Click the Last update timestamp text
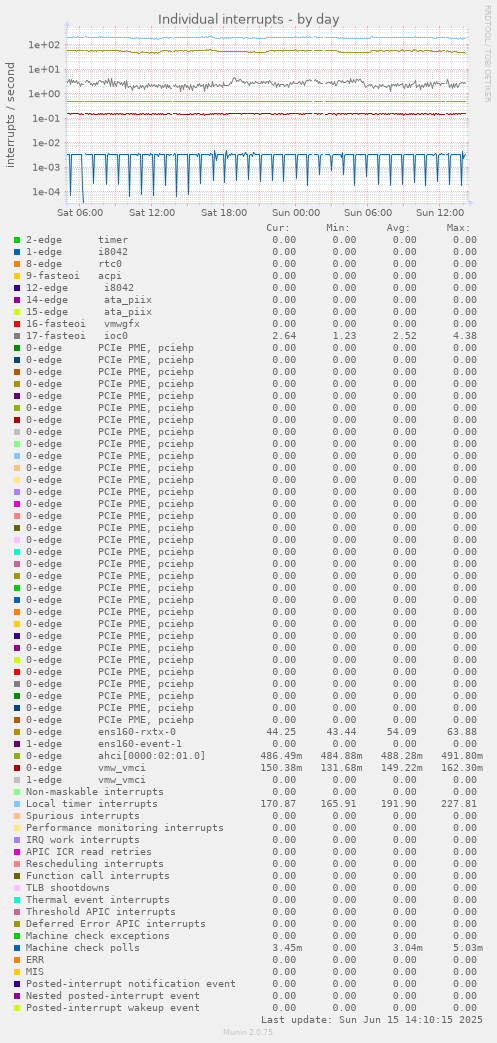 tap(372, 1019)
